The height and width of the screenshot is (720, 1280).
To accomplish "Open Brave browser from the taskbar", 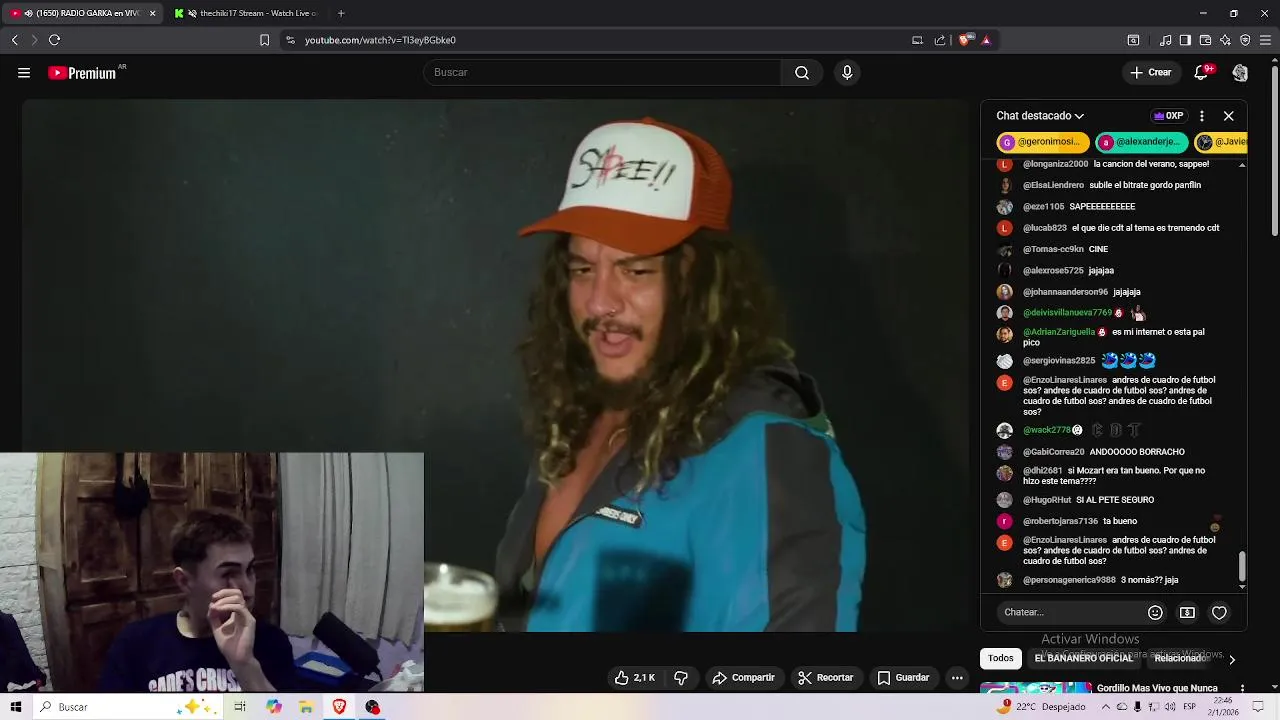I will point(339,707).
